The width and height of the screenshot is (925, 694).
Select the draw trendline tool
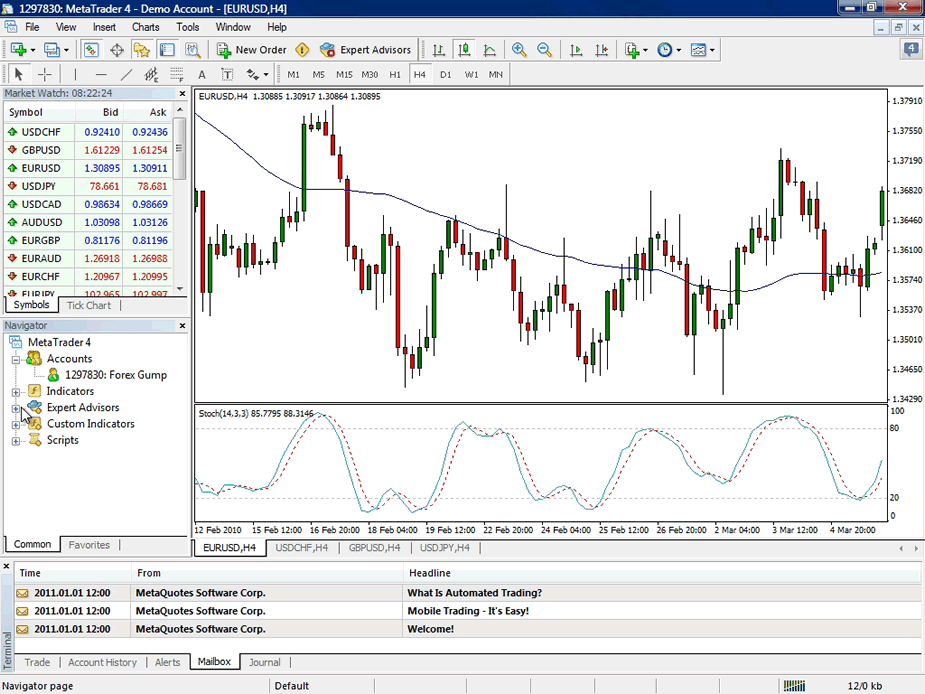tap(126, 74)
